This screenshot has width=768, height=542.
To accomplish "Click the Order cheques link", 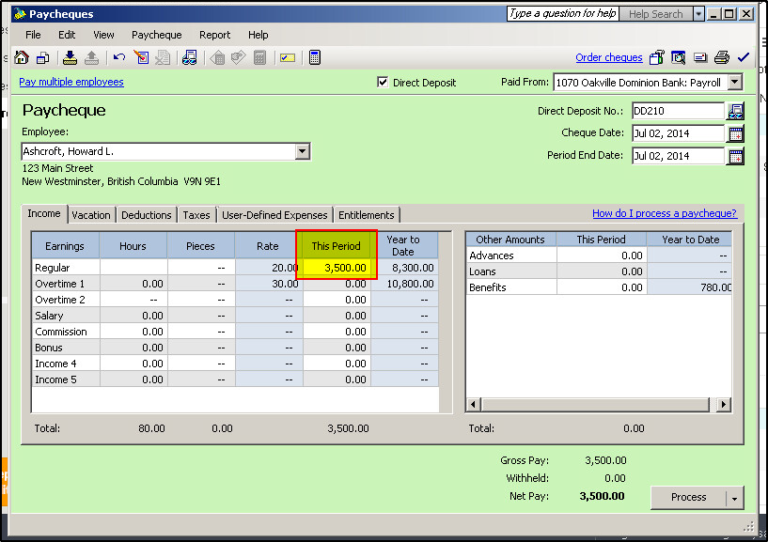I will [x=609, y=57].
